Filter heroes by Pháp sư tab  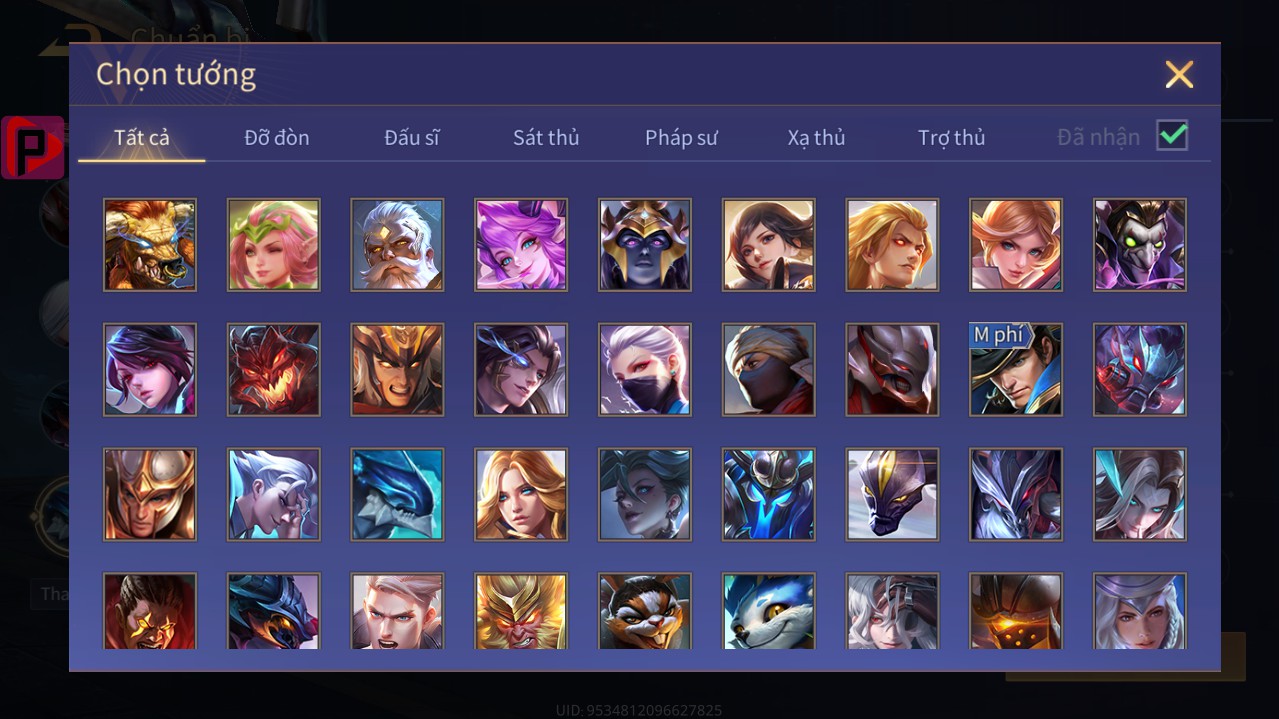click(x=681, y=138)
